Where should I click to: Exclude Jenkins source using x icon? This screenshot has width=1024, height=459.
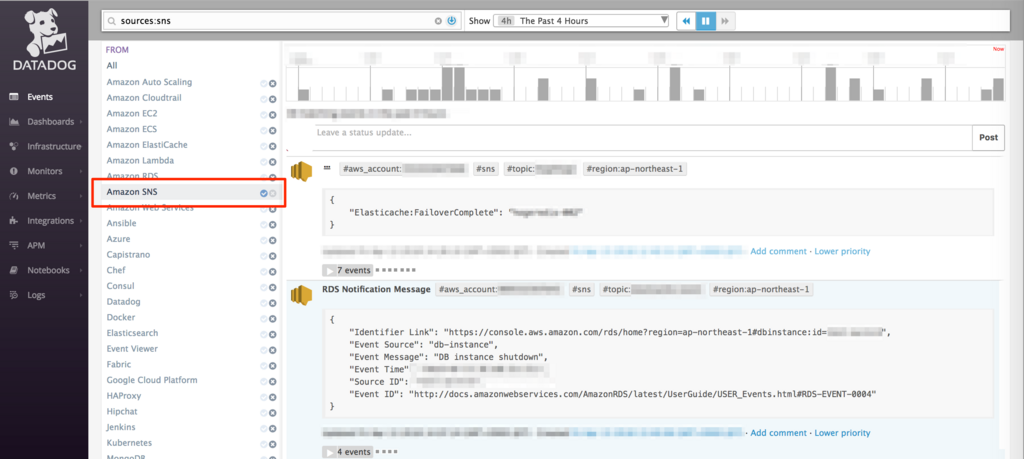click(272, 428)
